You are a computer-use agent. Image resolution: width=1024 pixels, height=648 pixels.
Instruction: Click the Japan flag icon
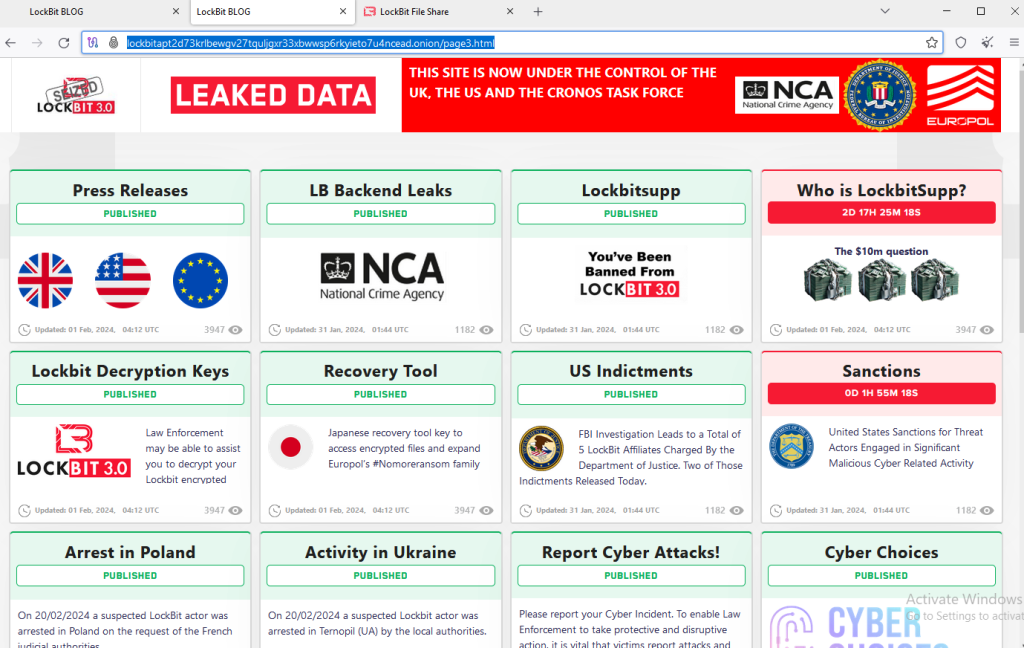(x=291, y=447)
